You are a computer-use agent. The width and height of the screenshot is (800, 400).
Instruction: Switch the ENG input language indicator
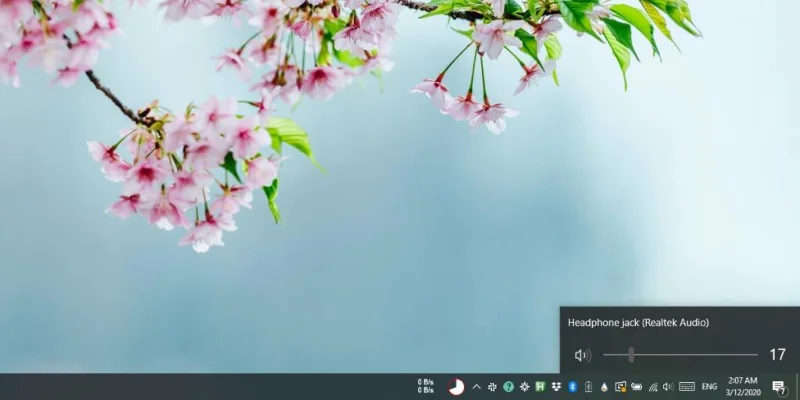[x=709, y=387]
